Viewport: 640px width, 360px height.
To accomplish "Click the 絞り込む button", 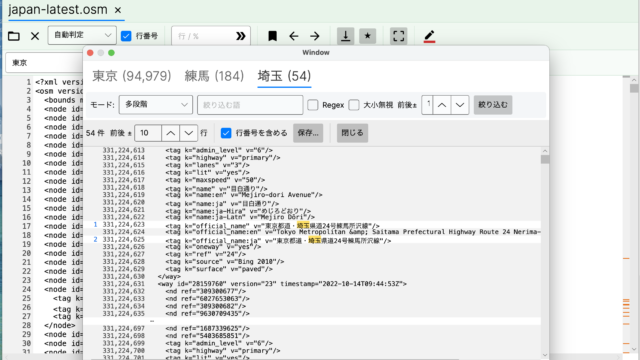I will 493,105.
